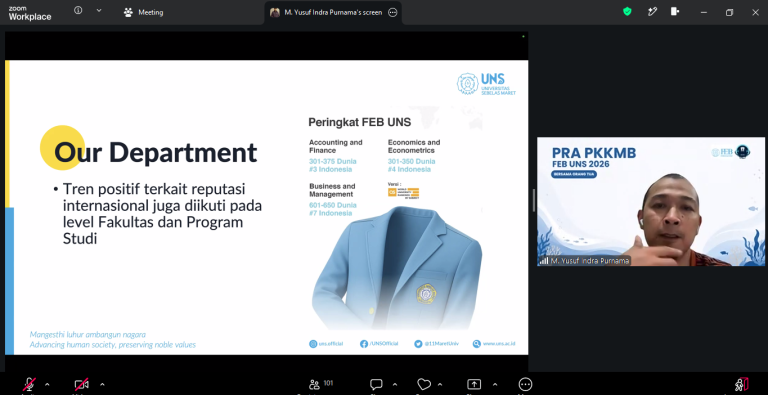
Task: Click "Accounting and Finance" ranking heading
Action: tap(336, 146)
